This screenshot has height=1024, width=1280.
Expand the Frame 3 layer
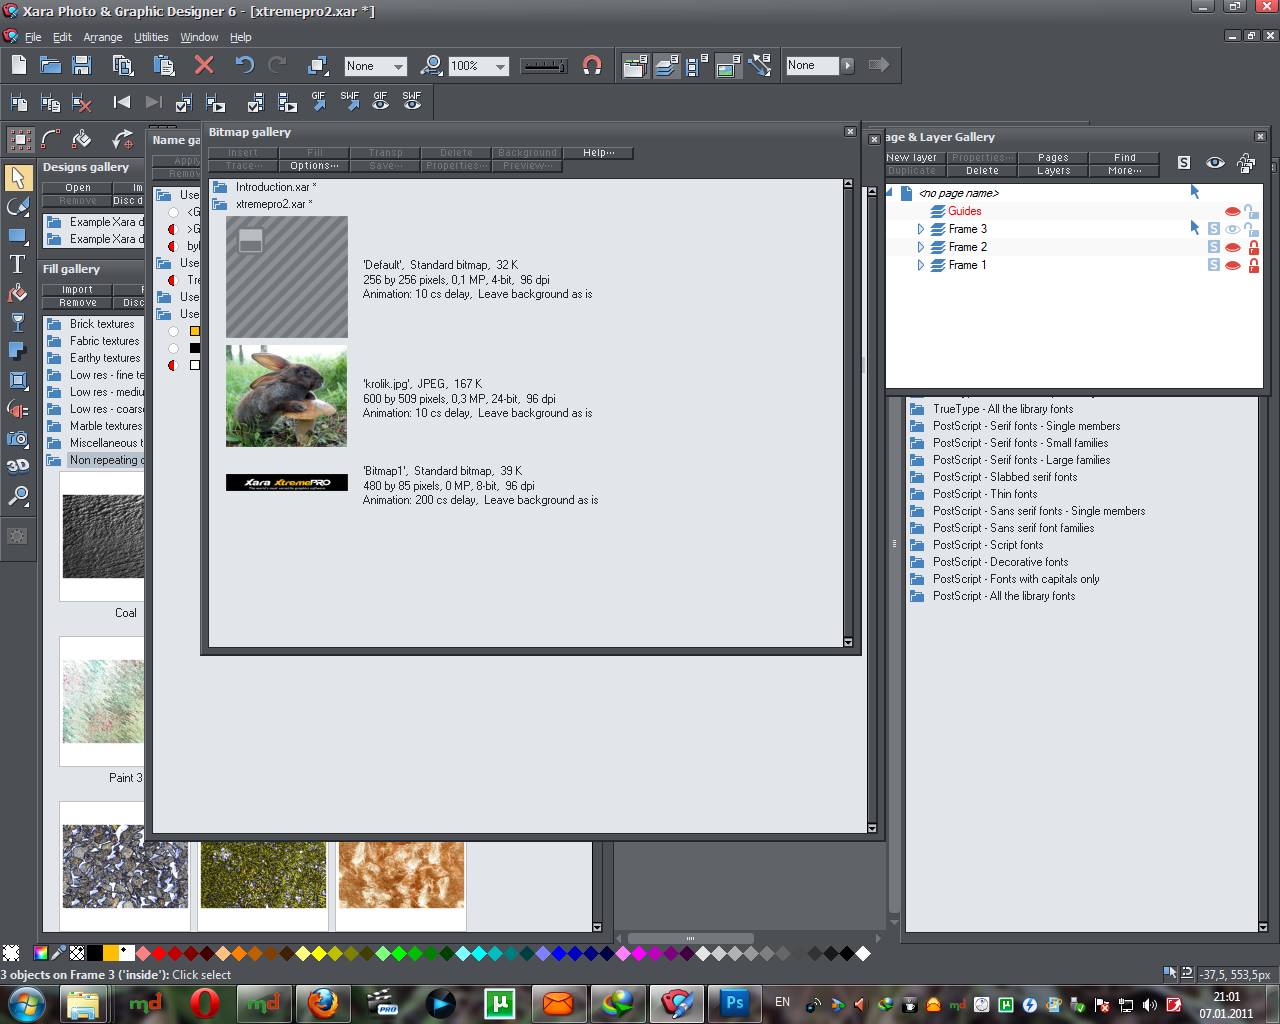click(921, 229)
